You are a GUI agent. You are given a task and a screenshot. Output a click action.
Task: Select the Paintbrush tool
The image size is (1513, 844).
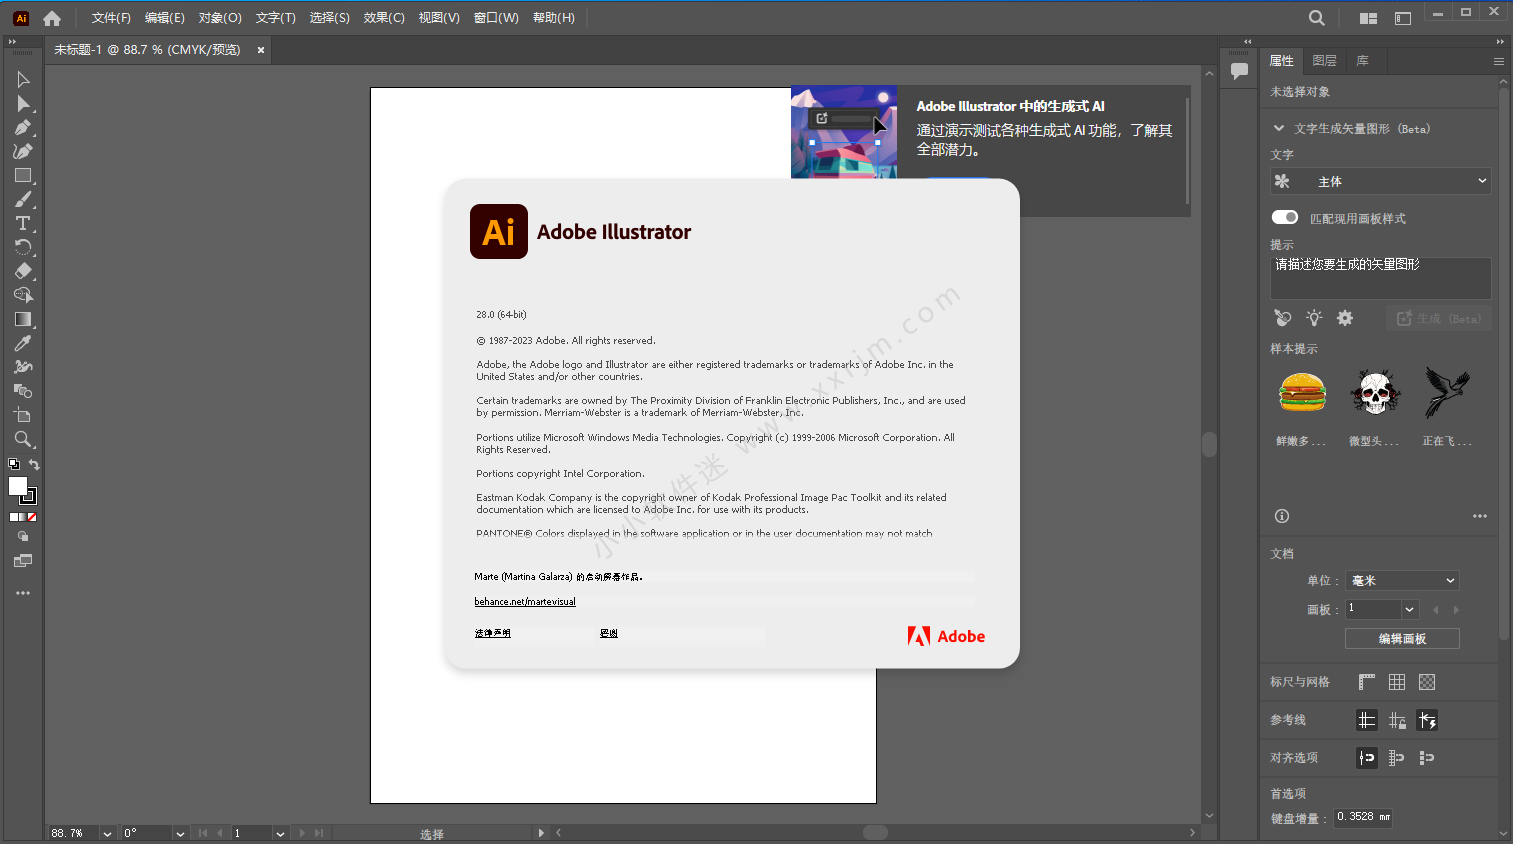(x=23, y=200)
